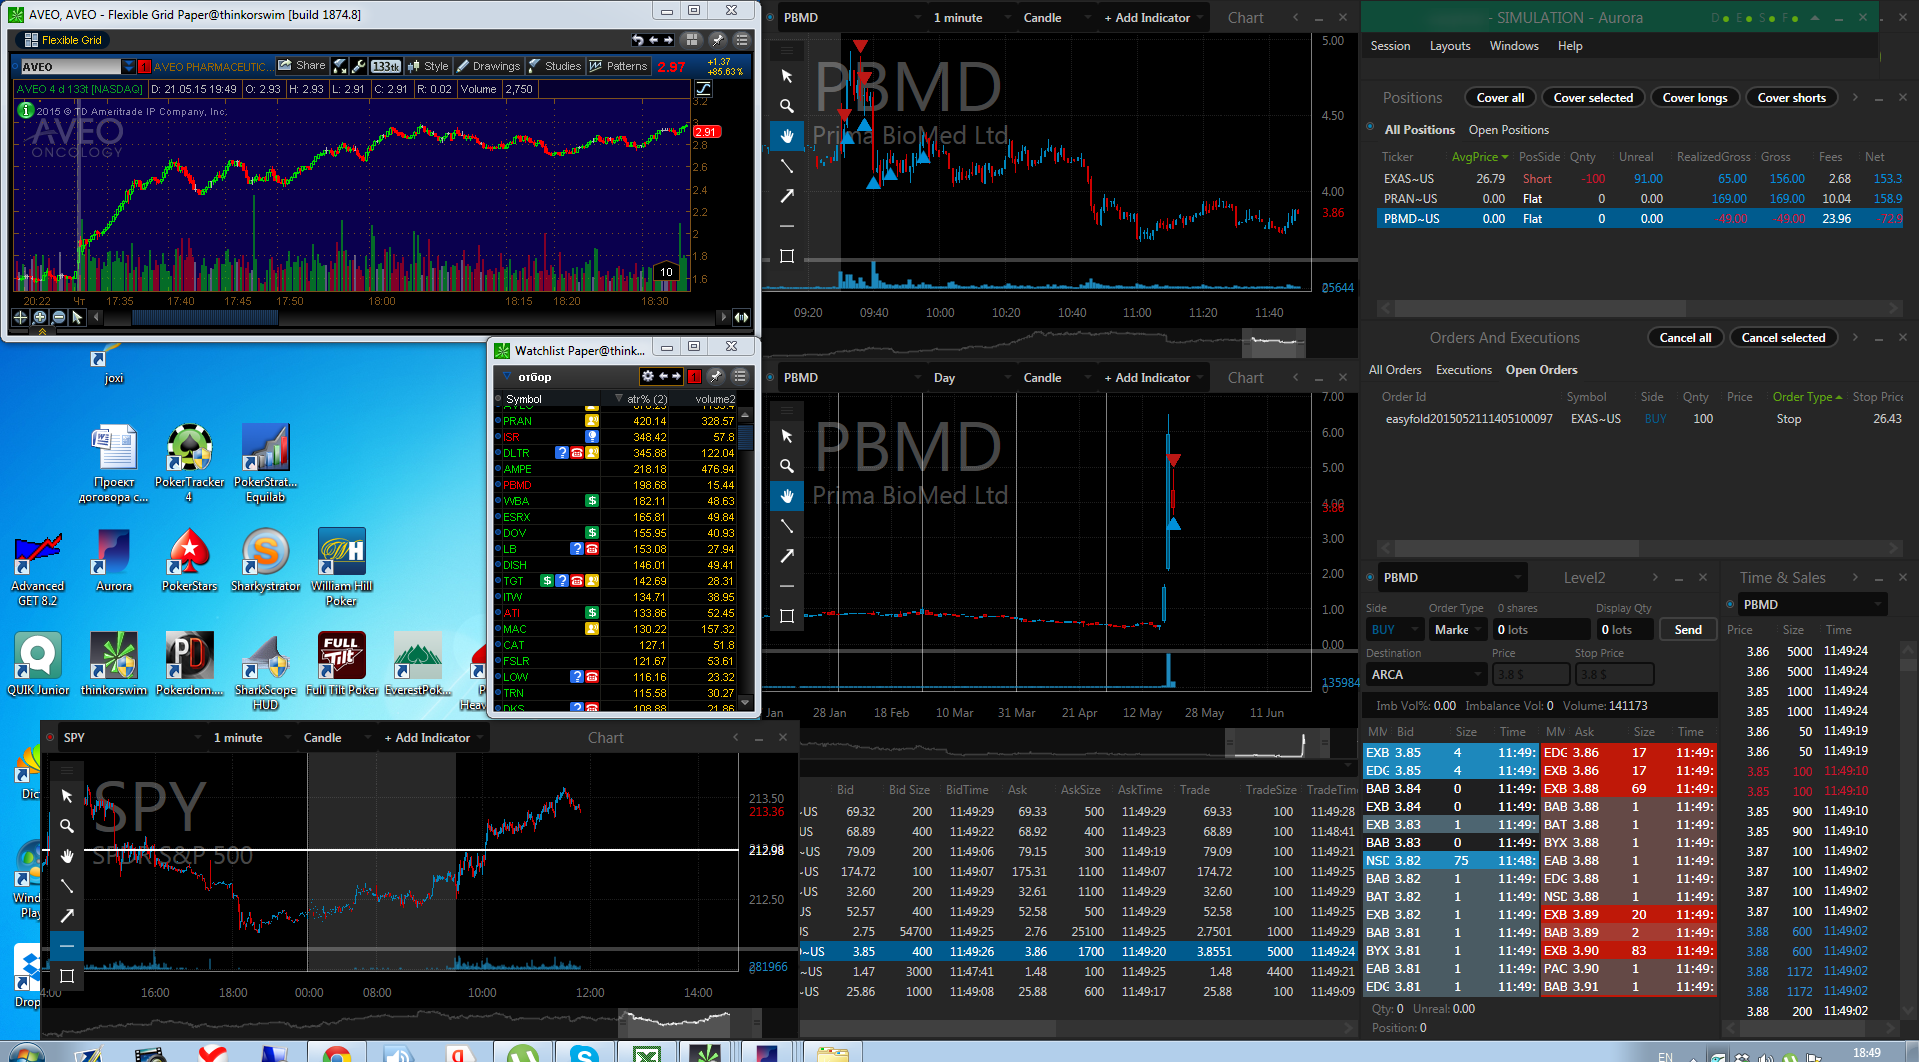Select magnifier zoom tool in PBMD 1 minute chart
This screenshot has height=1062, width=1919.
[x=787, y=106]
